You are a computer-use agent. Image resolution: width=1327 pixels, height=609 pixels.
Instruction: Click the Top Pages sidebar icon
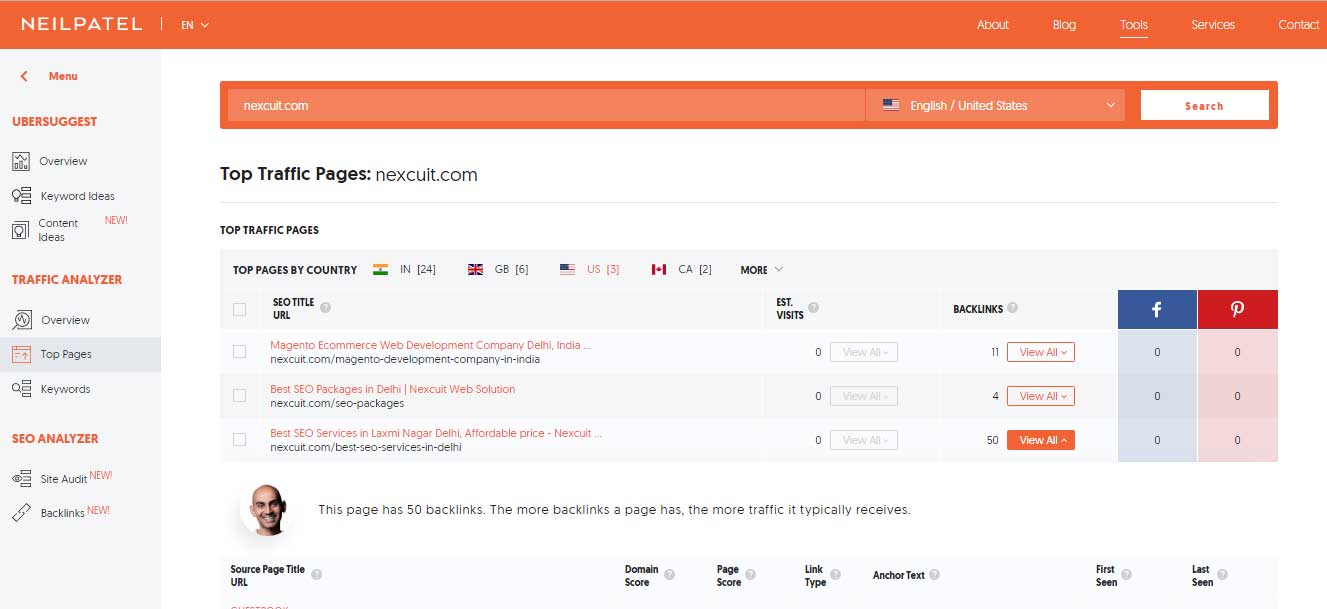(x=21, y=354)
